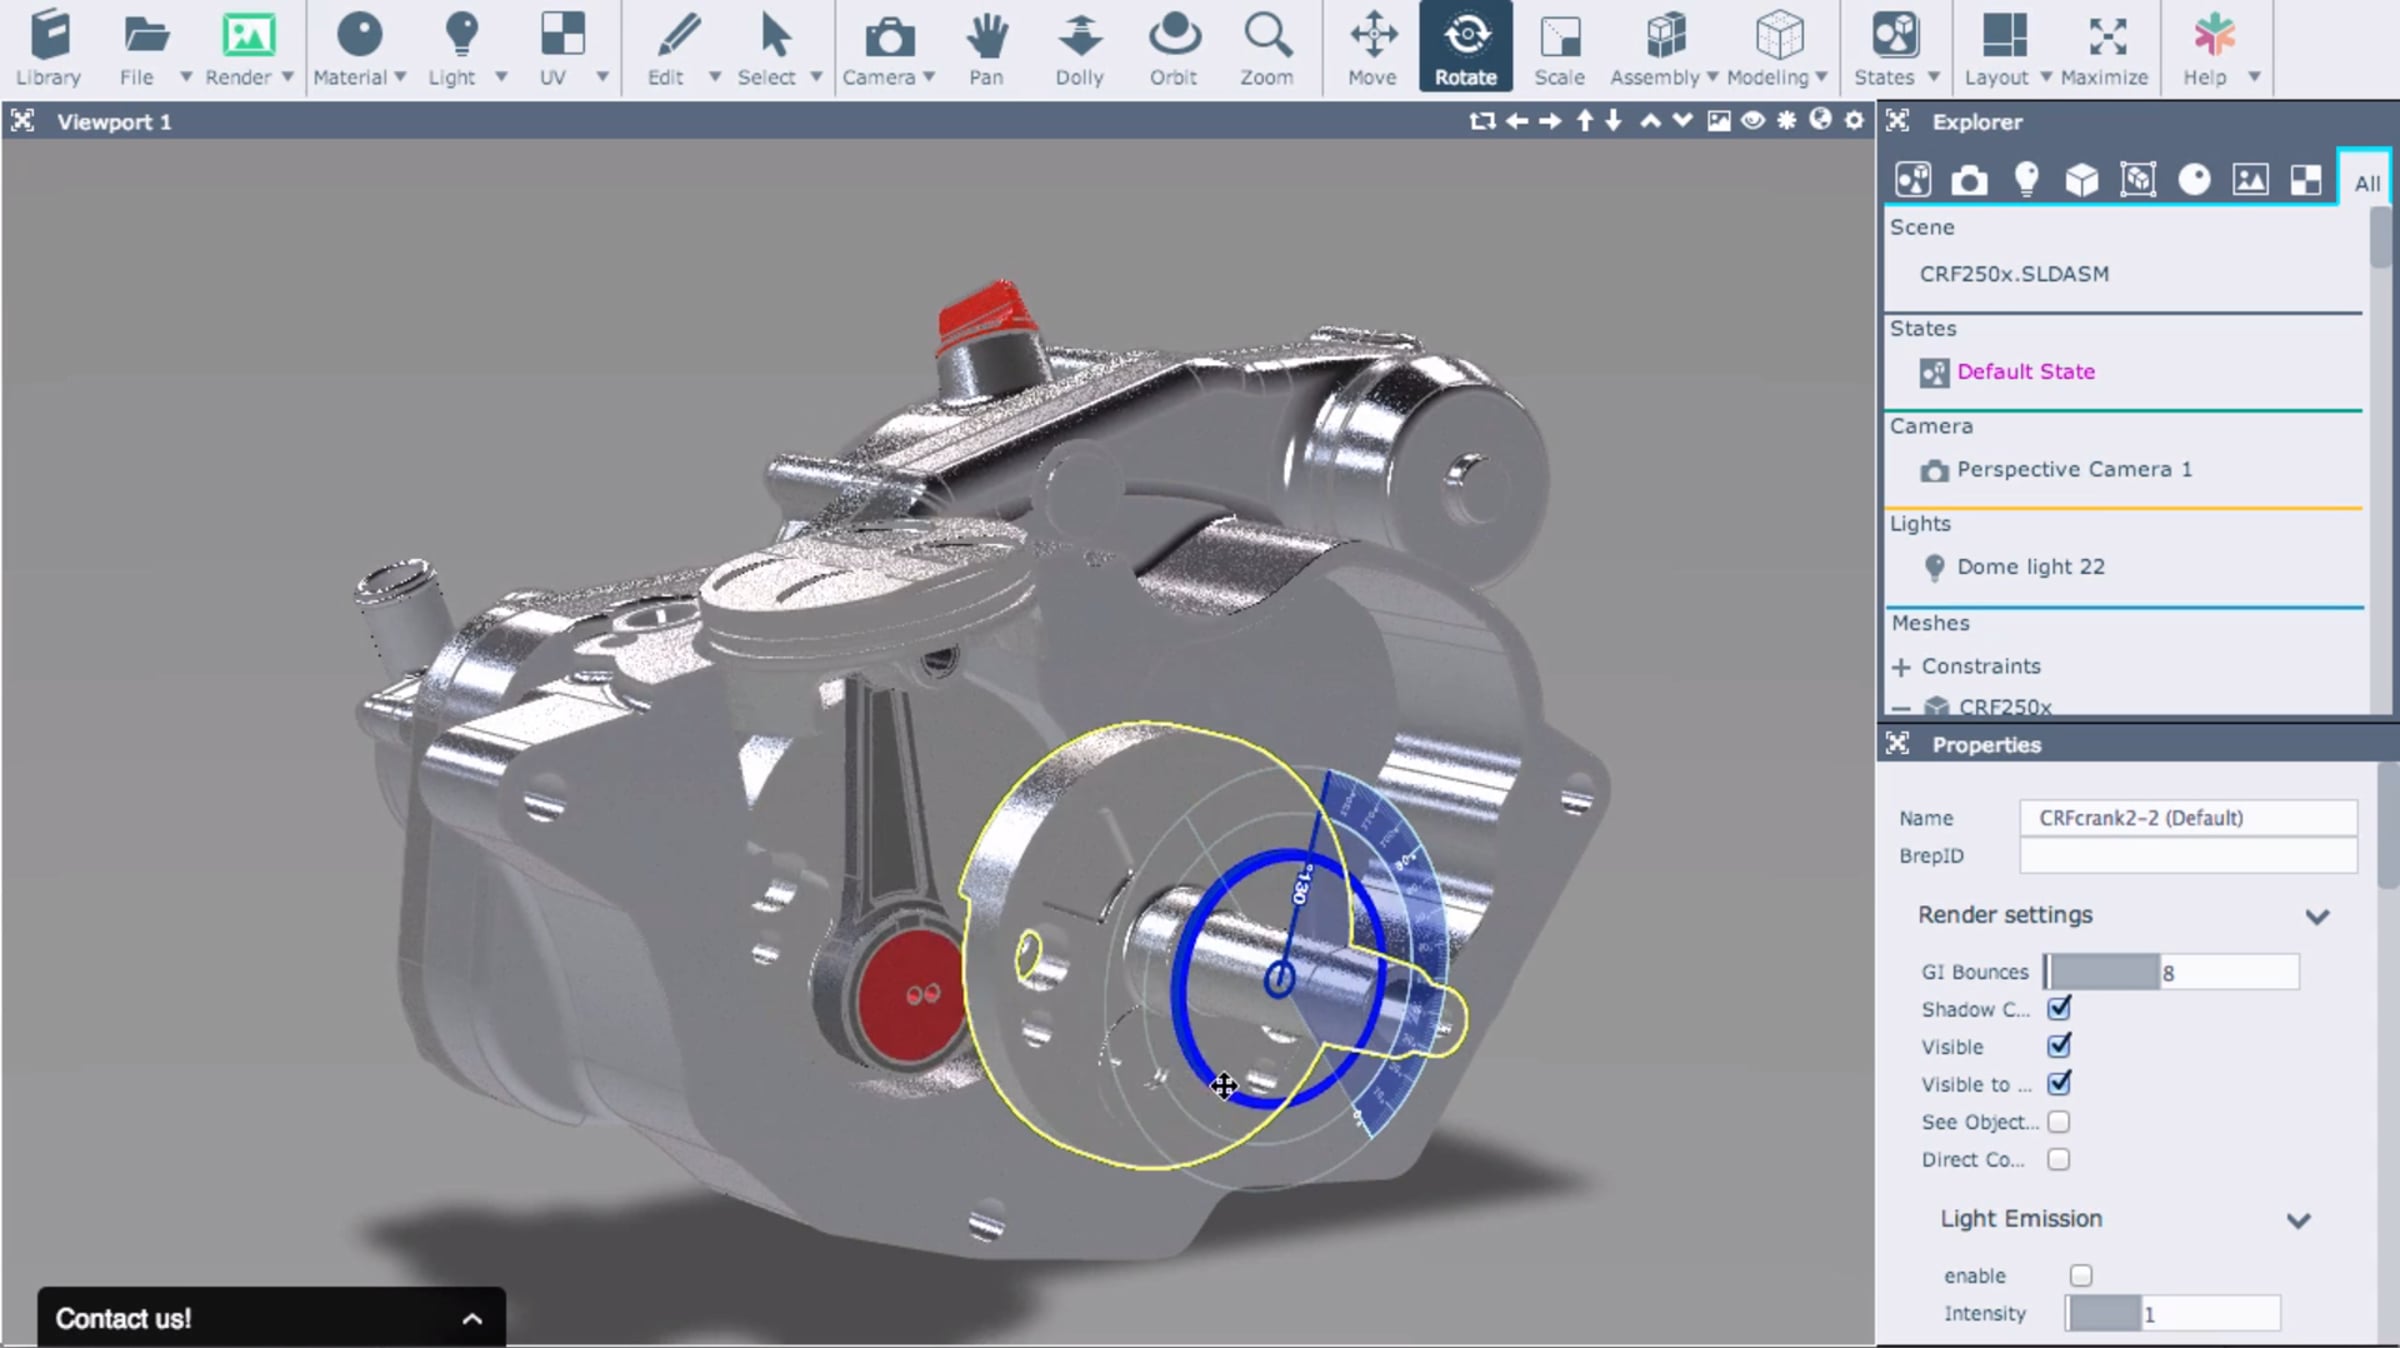Open the File dropdown arrow
2400x1348 pixels.
click(186, 76)
